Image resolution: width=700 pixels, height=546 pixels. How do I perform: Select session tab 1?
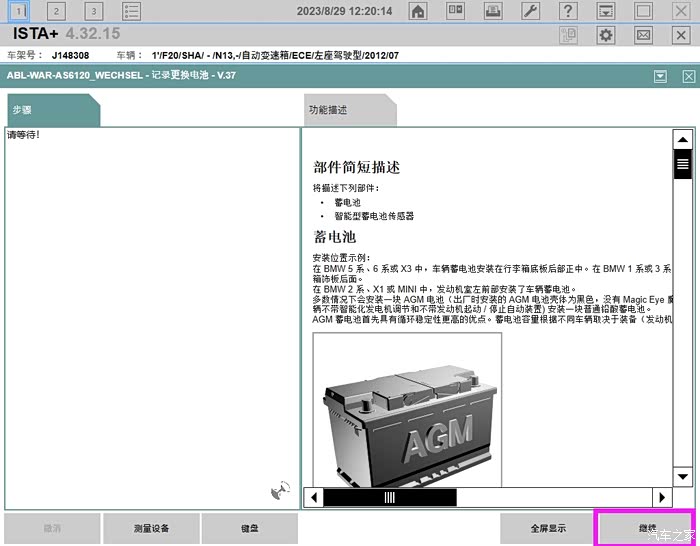[19, 11]
